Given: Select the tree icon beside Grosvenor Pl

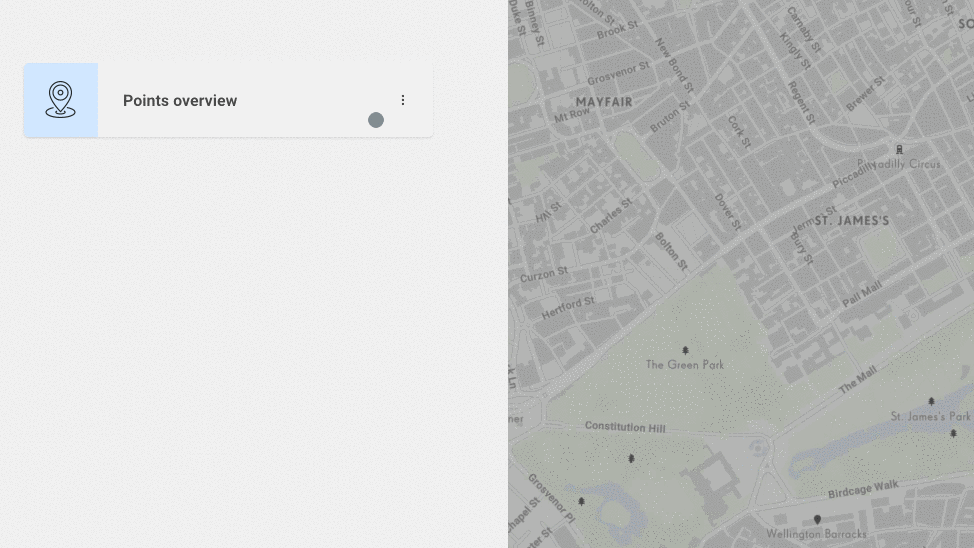Looking at the screenshot, I should (581, 501).
